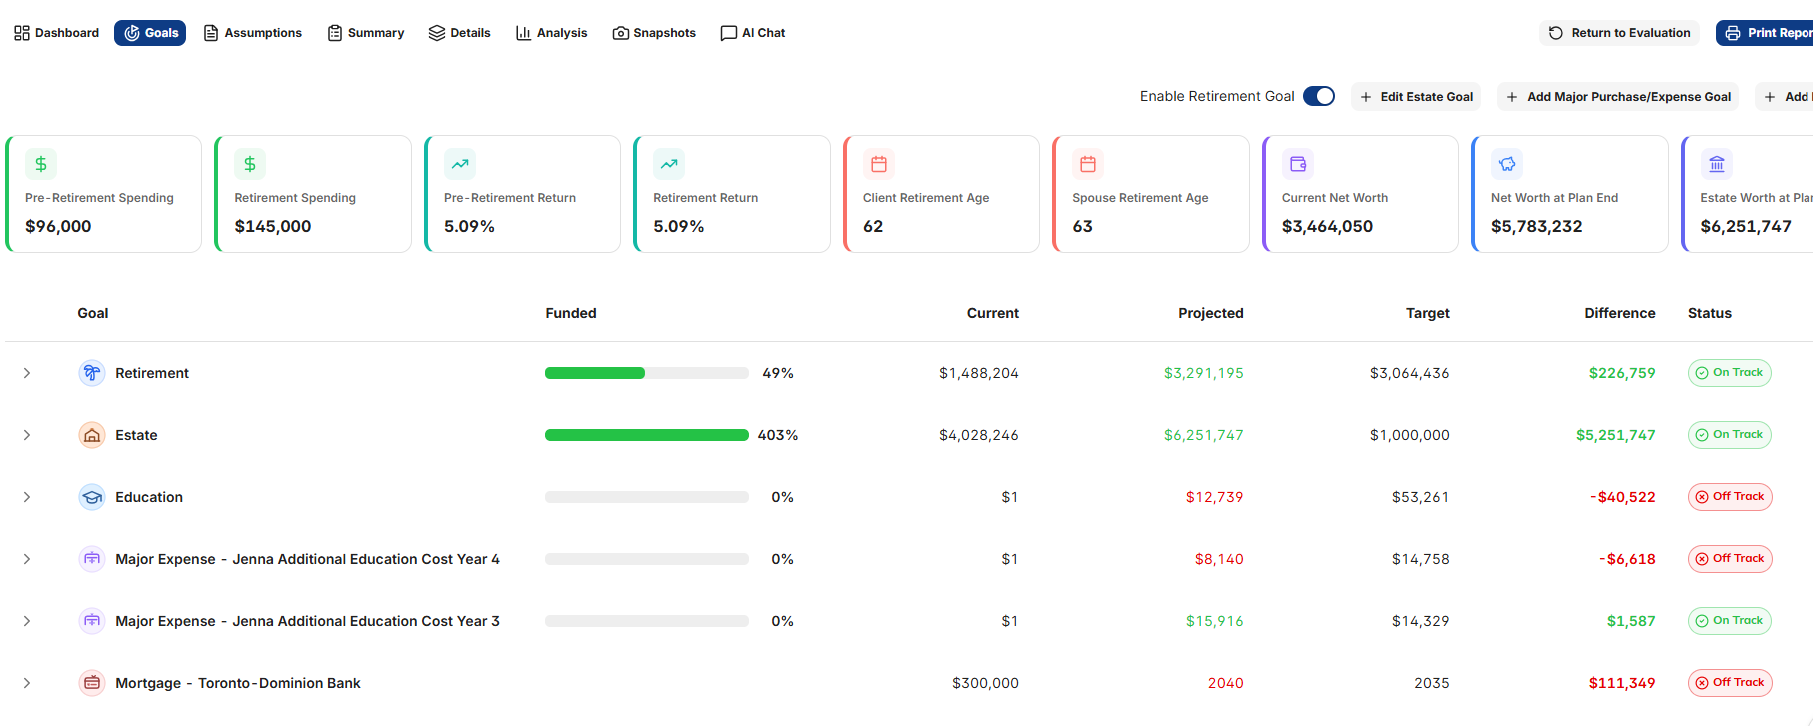The image size is (1813, 726).
Task: Click the Current Net Worth wallet icon
Action: [x=1298, y=164]
